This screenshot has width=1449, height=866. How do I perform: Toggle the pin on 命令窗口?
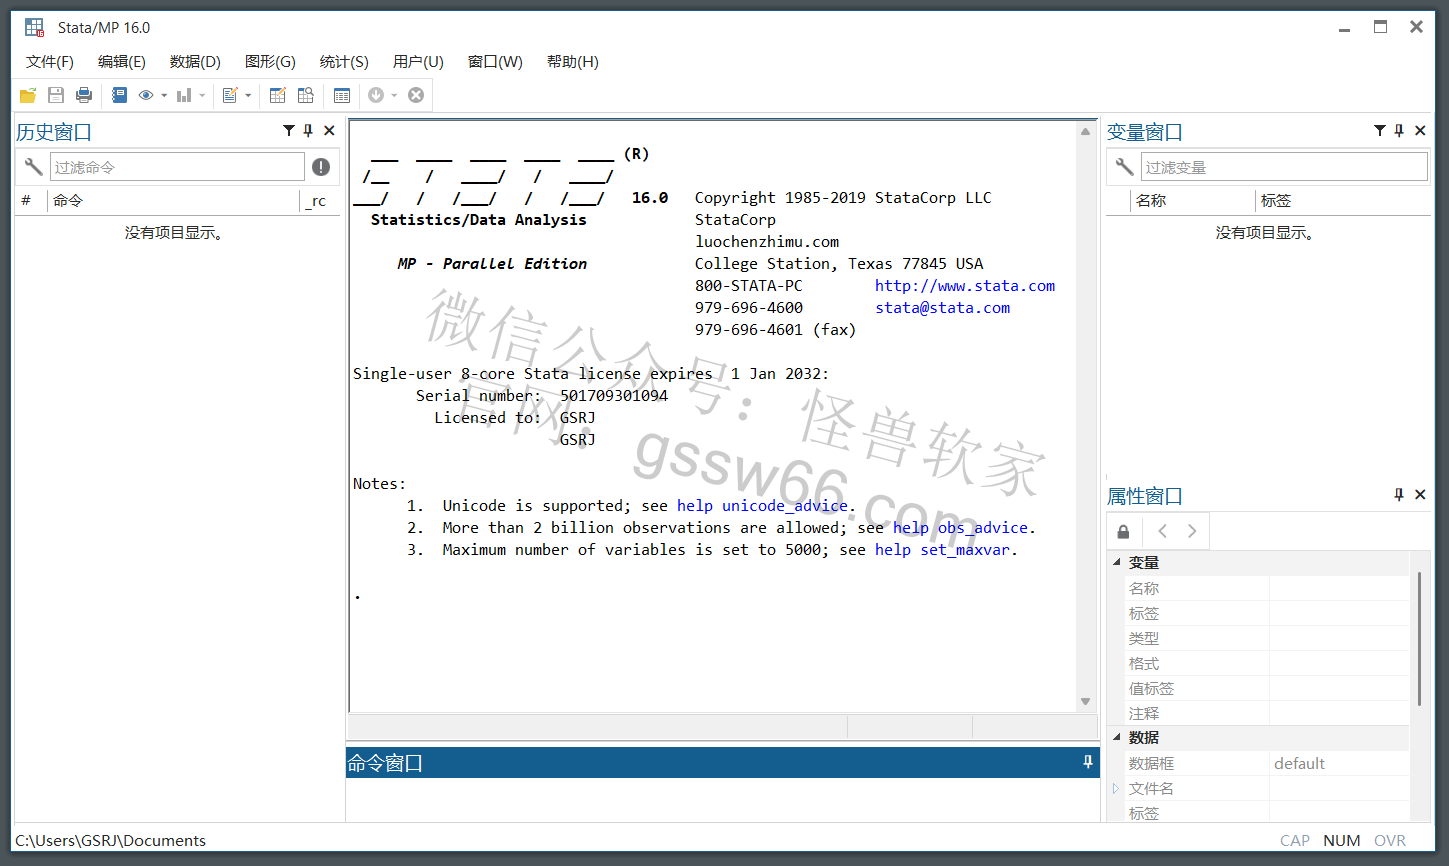point(1088,762)
